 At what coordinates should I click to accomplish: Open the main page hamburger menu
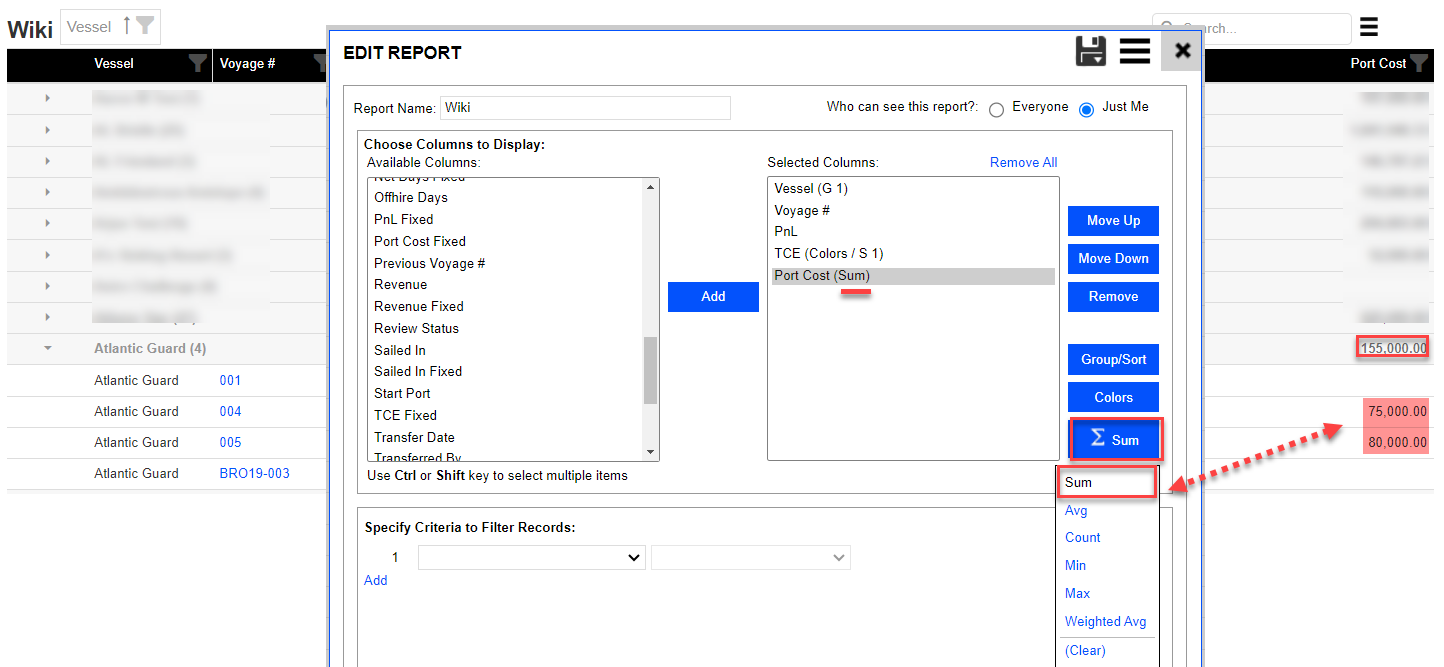point(1369,27)
